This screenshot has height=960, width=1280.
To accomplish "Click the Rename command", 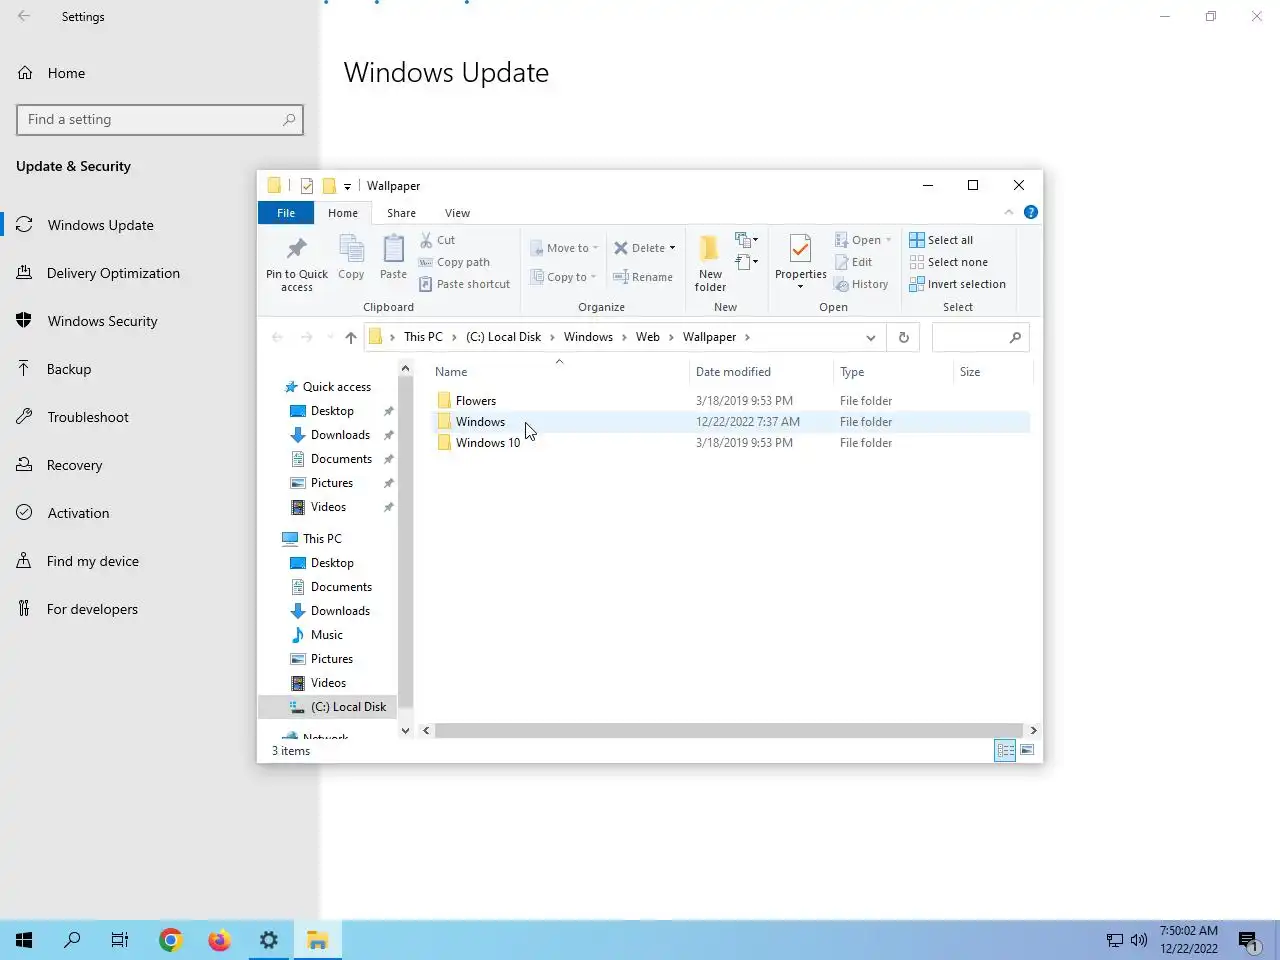I will (x=643, y=277).
